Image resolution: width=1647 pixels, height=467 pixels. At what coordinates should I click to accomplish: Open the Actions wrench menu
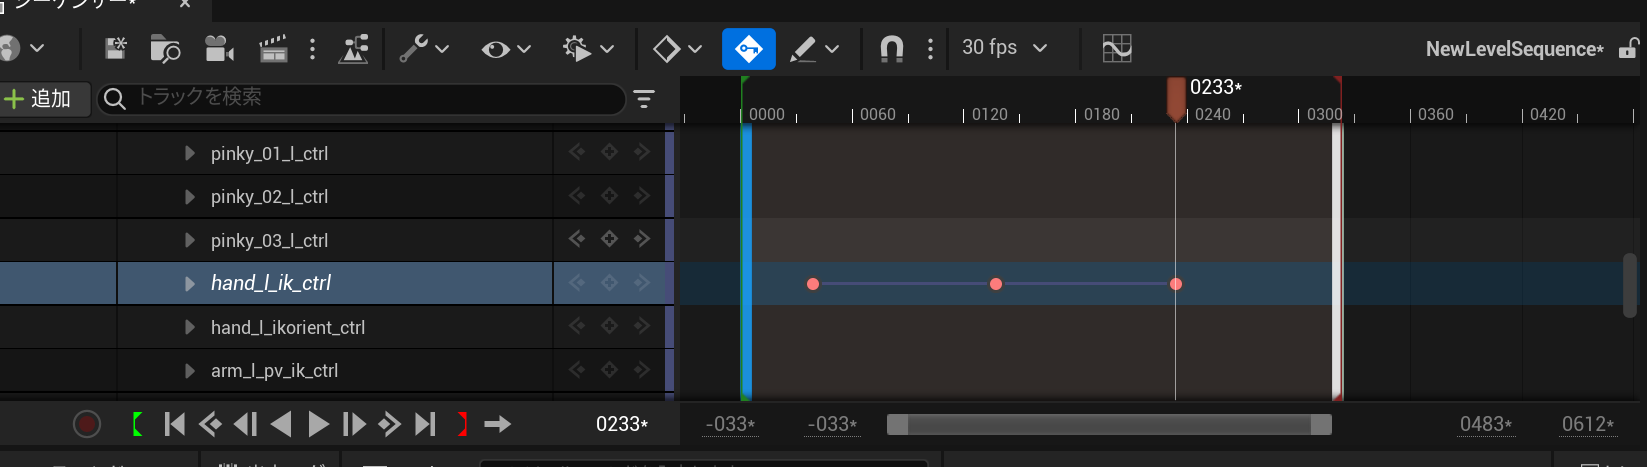(x=424, y=48)
